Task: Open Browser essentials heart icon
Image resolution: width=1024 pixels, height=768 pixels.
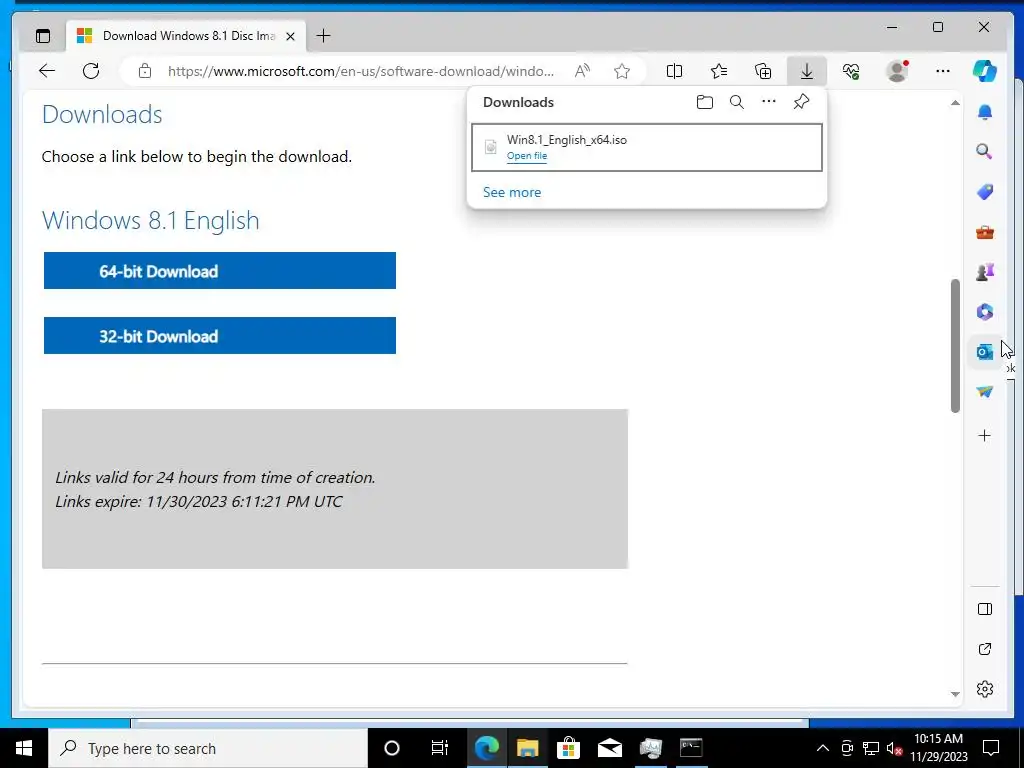Action: coord(851,71)
